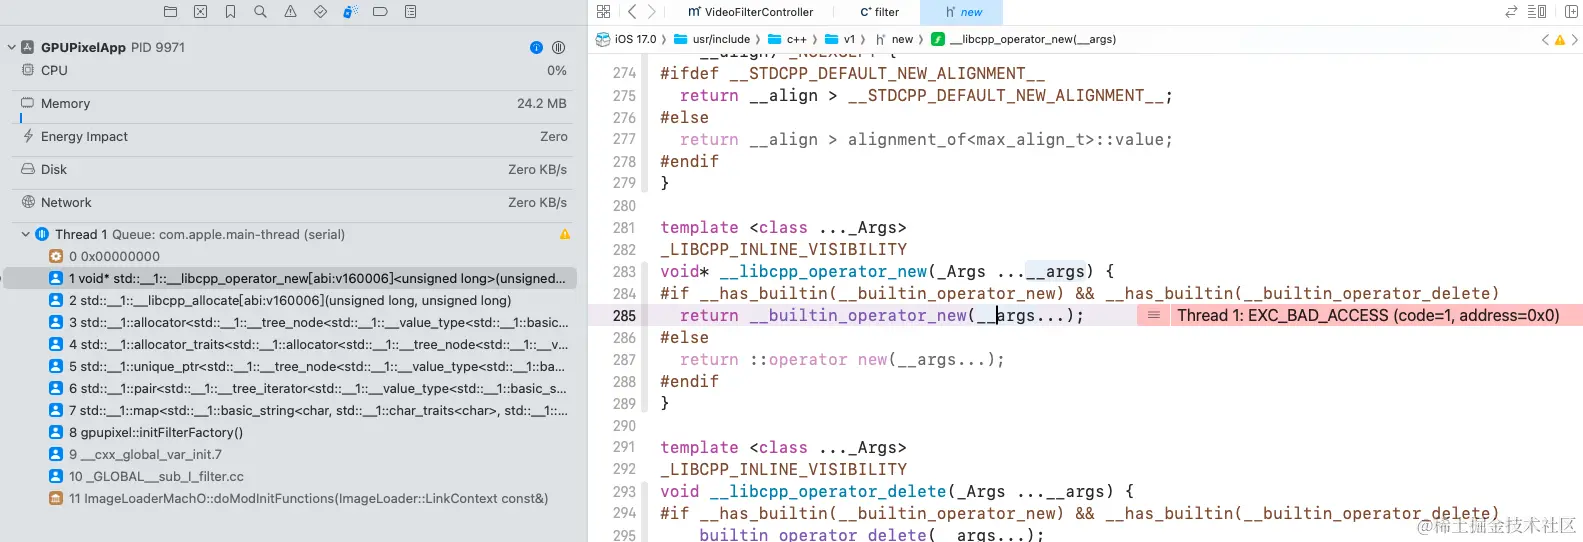Image resolution: width=1583 pixels, height=542 pixels.
Task: Select frame 6 std::pair tree_iterator
Action: coord(294,388)
